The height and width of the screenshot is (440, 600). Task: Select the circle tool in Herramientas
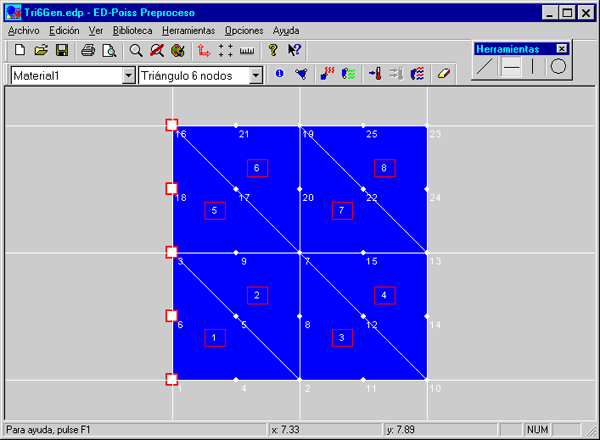558,67
